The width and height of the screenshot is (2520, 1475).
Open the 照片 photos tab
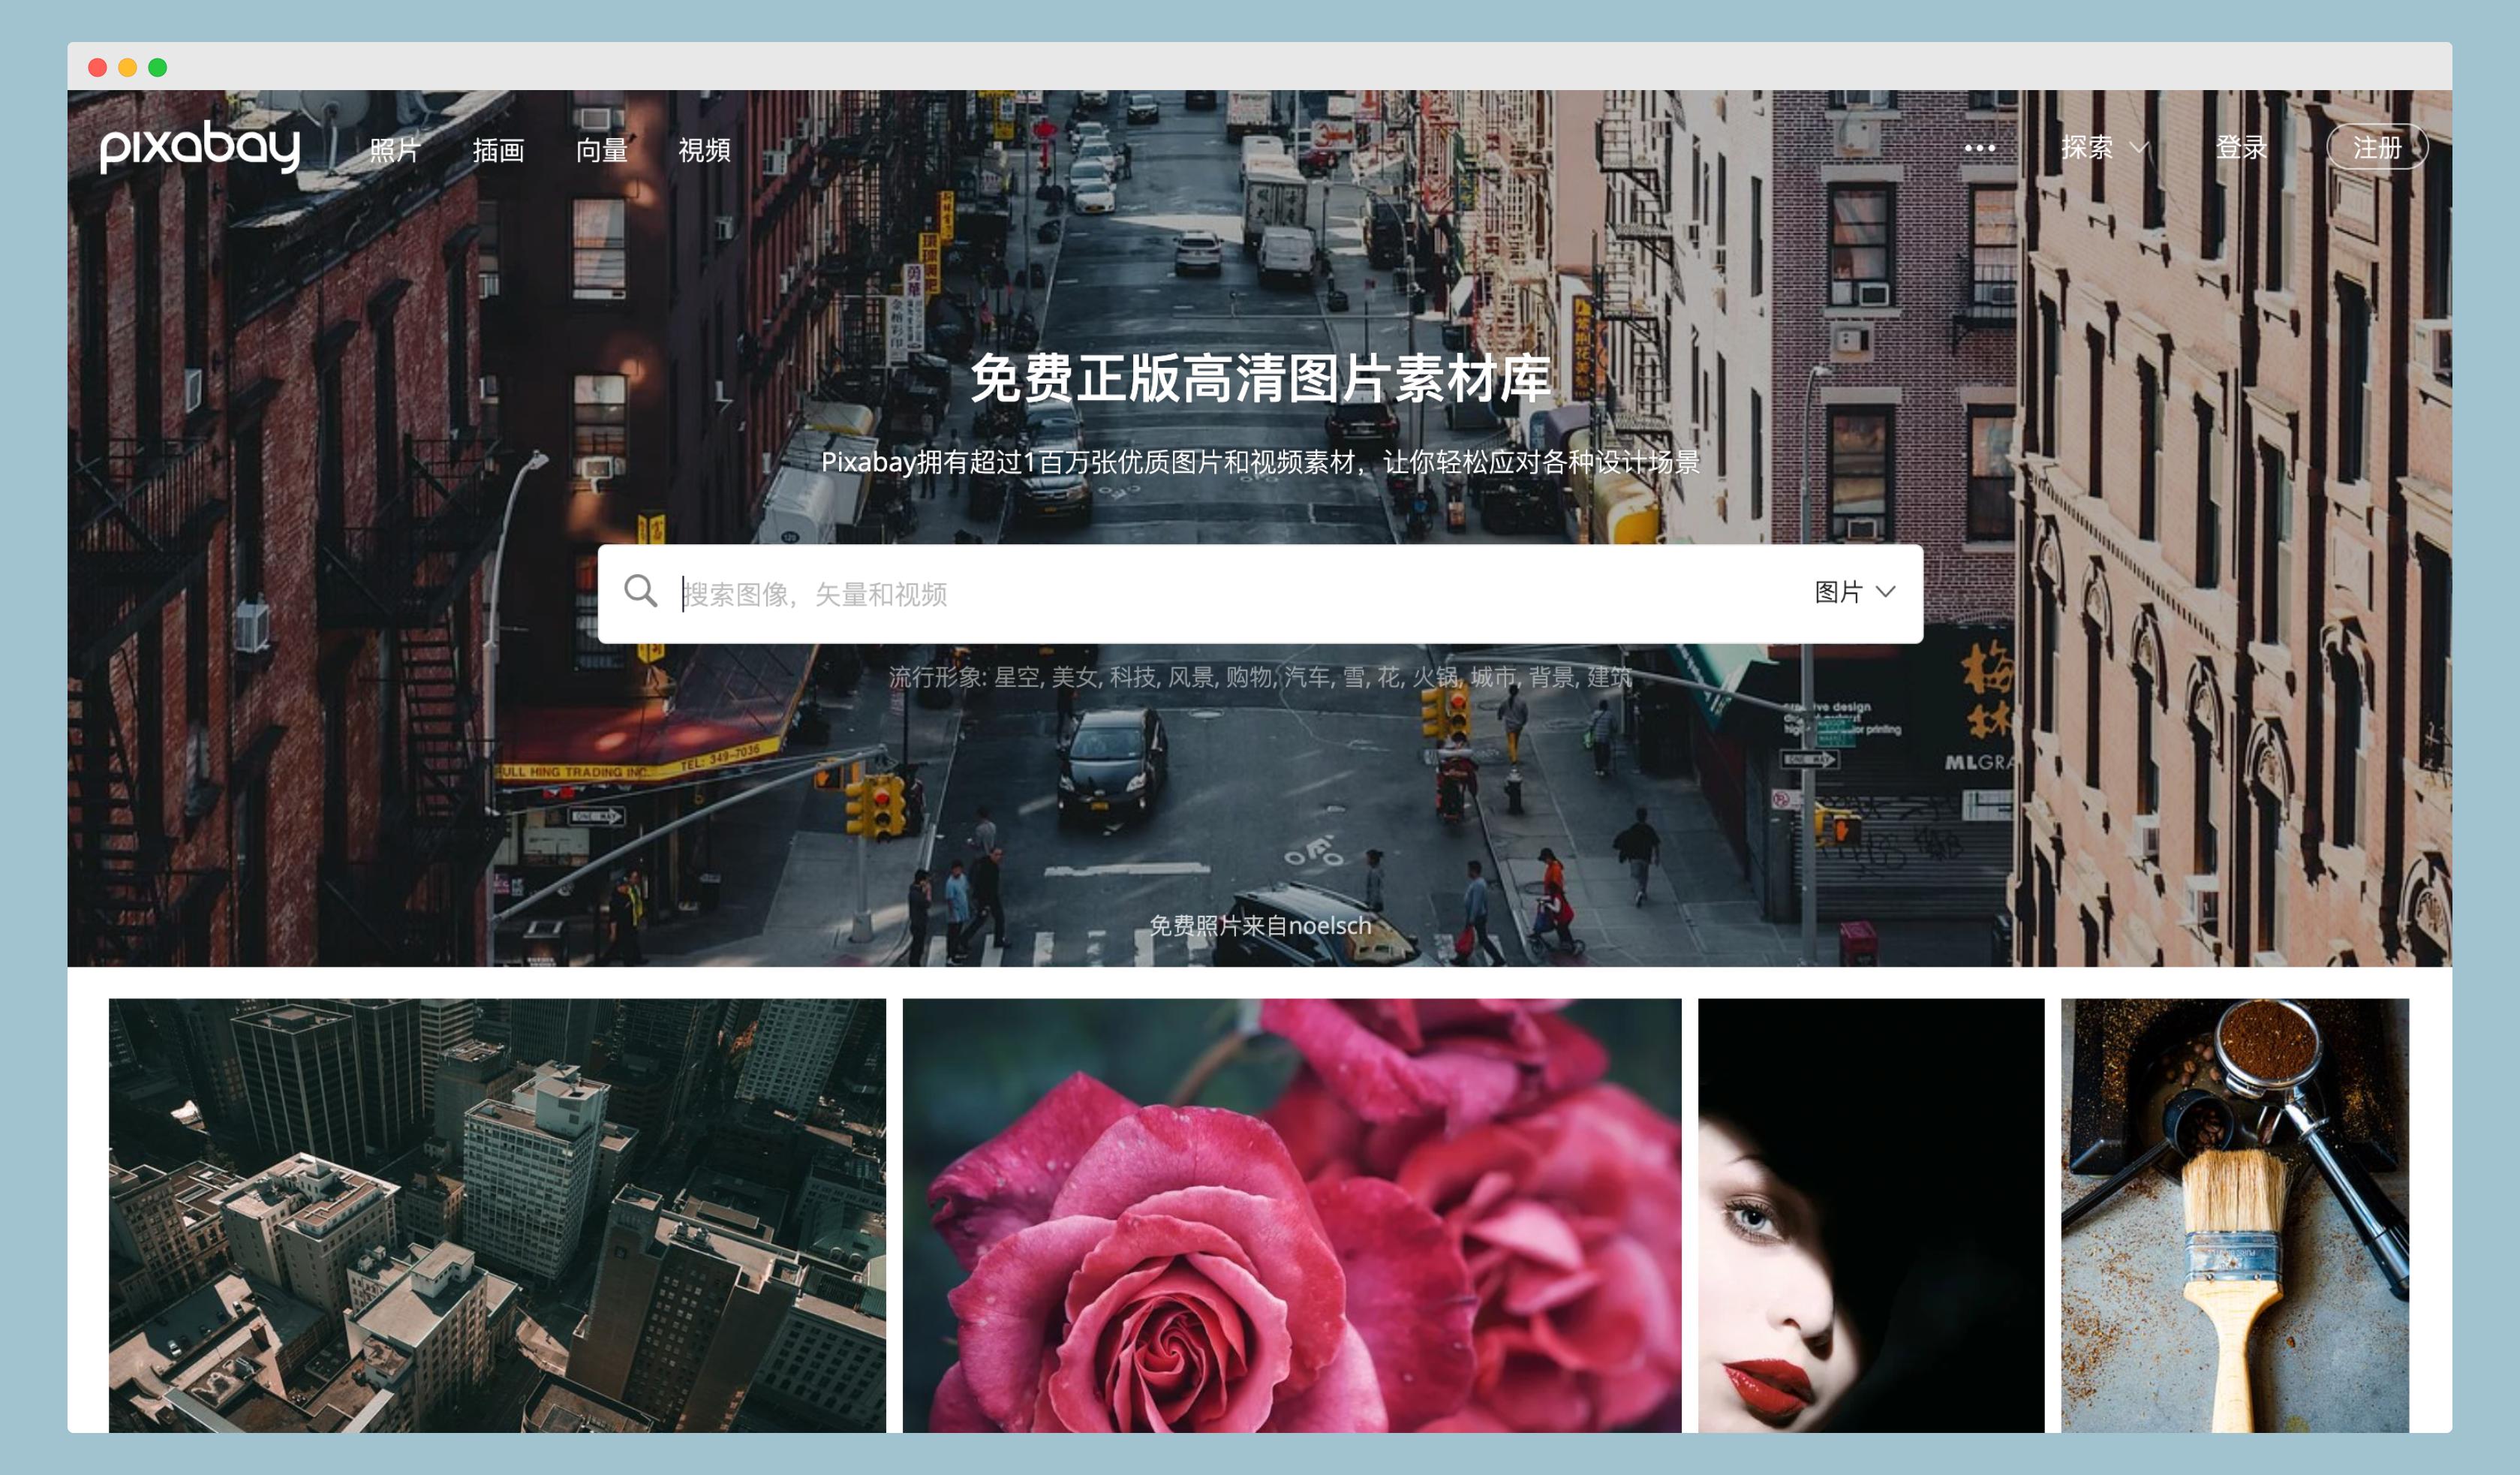tap(394, 150)
